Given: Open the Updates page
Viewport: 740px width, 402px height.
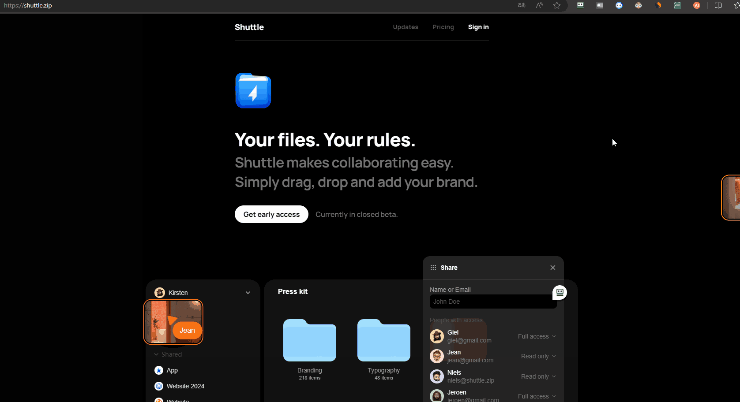Looking at the screenshot, I should [x=405, y=27].
